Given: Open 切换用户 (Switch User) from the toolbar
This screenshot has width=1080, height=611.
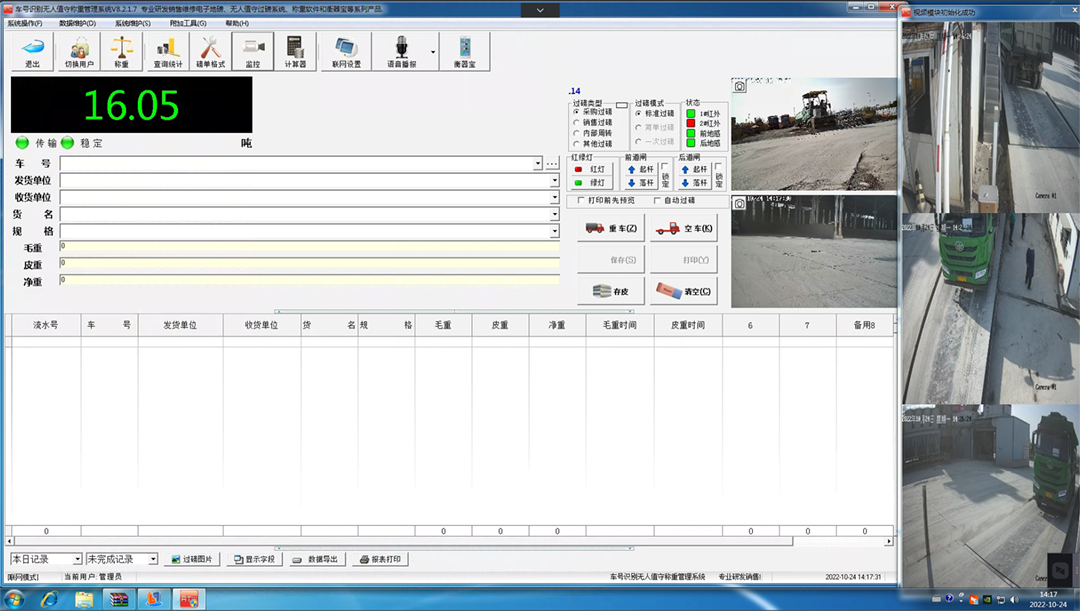Looking at the screenshot, I should point(79,52).
